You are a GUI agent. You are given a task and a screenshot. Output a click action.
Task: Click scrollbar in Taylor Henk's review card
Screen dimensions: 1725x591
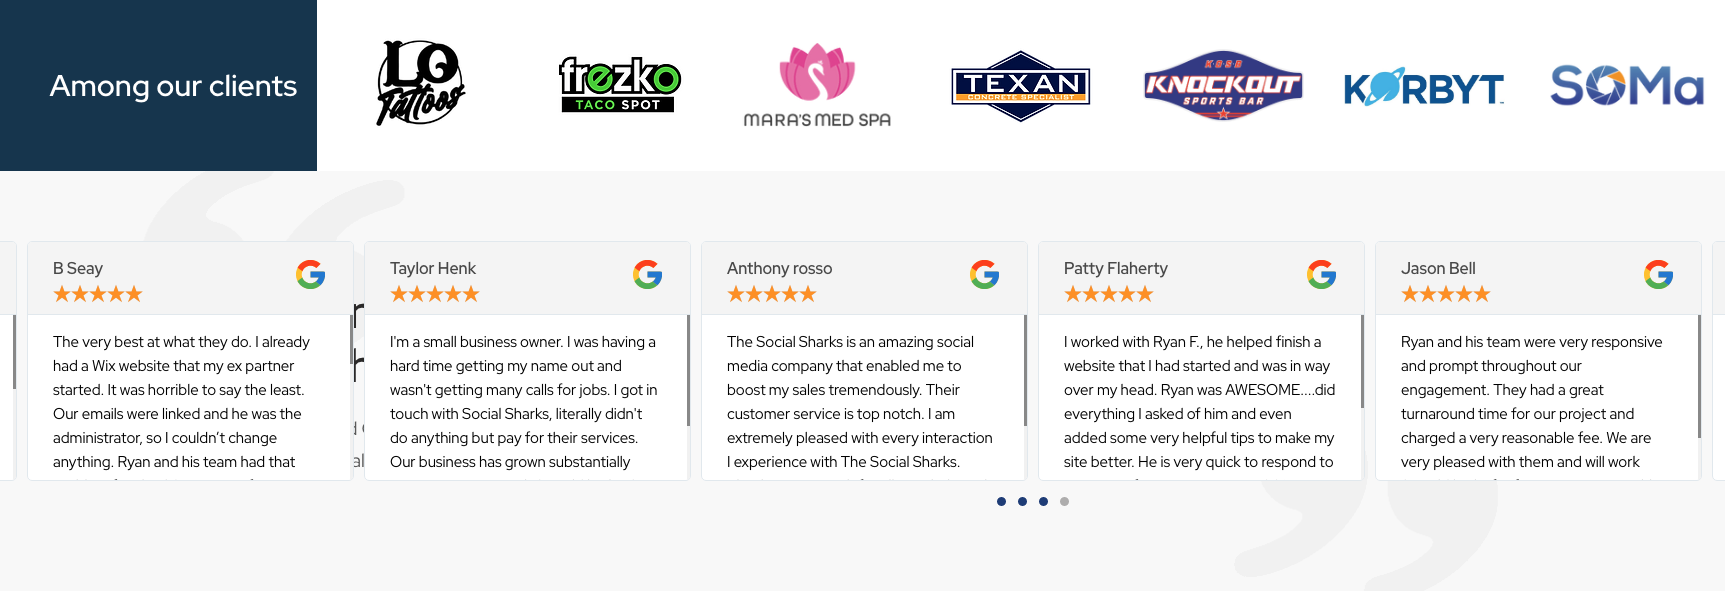pyautogui.click(x=688, y=370)
